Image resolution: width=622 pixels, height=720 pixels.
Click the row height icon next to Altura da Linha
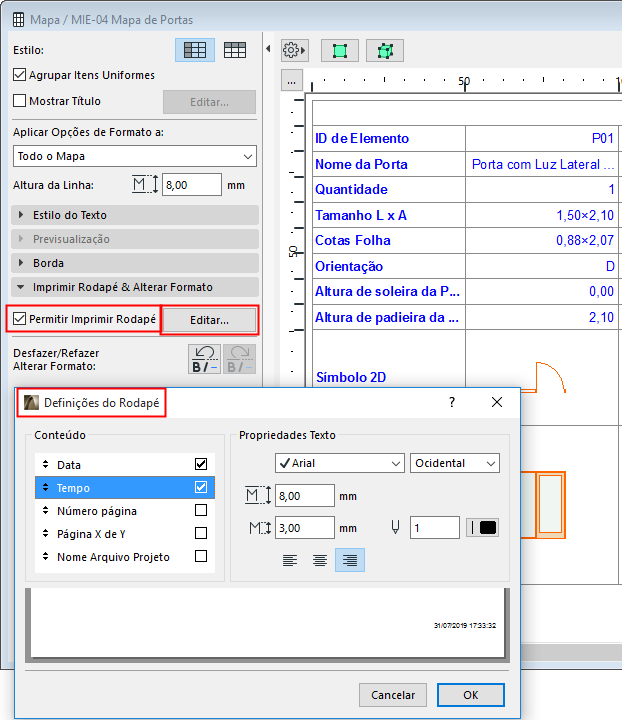click(145, 185)
